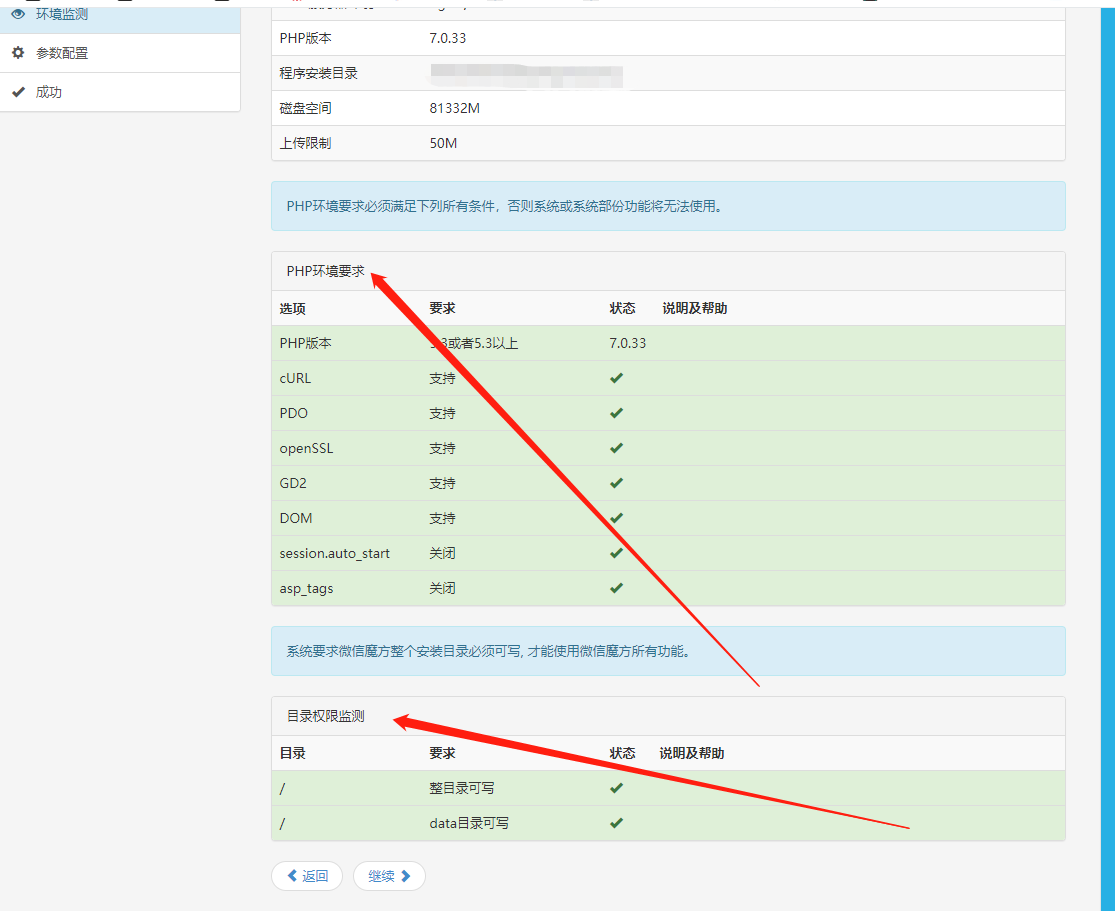Select the 磁盘空间 value 81332M
Viewport: 1115px width, 911px height.
(454, 108)
